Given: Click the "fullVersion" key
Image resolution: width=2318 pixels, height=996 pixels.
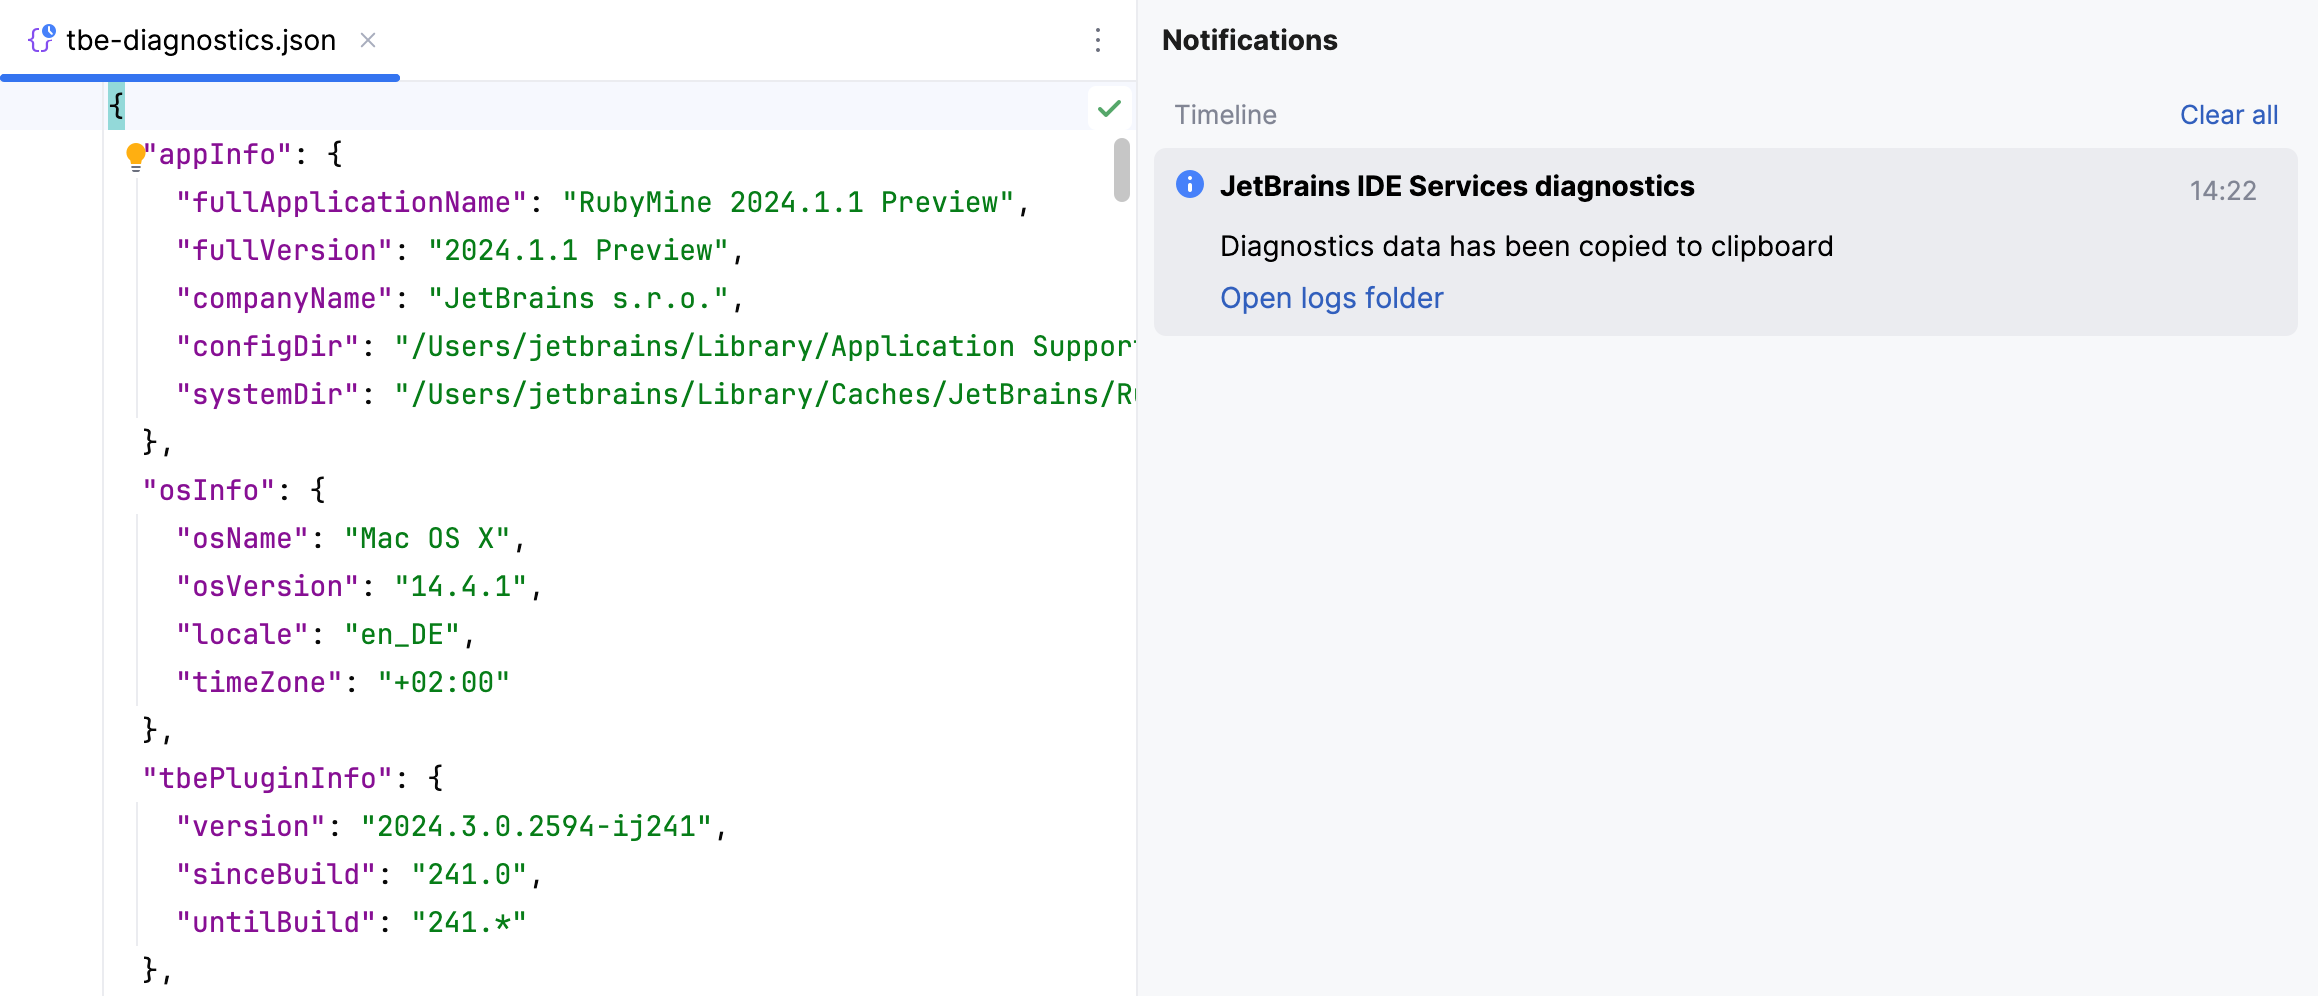Looking at the screenshot, I should [284, 250].
